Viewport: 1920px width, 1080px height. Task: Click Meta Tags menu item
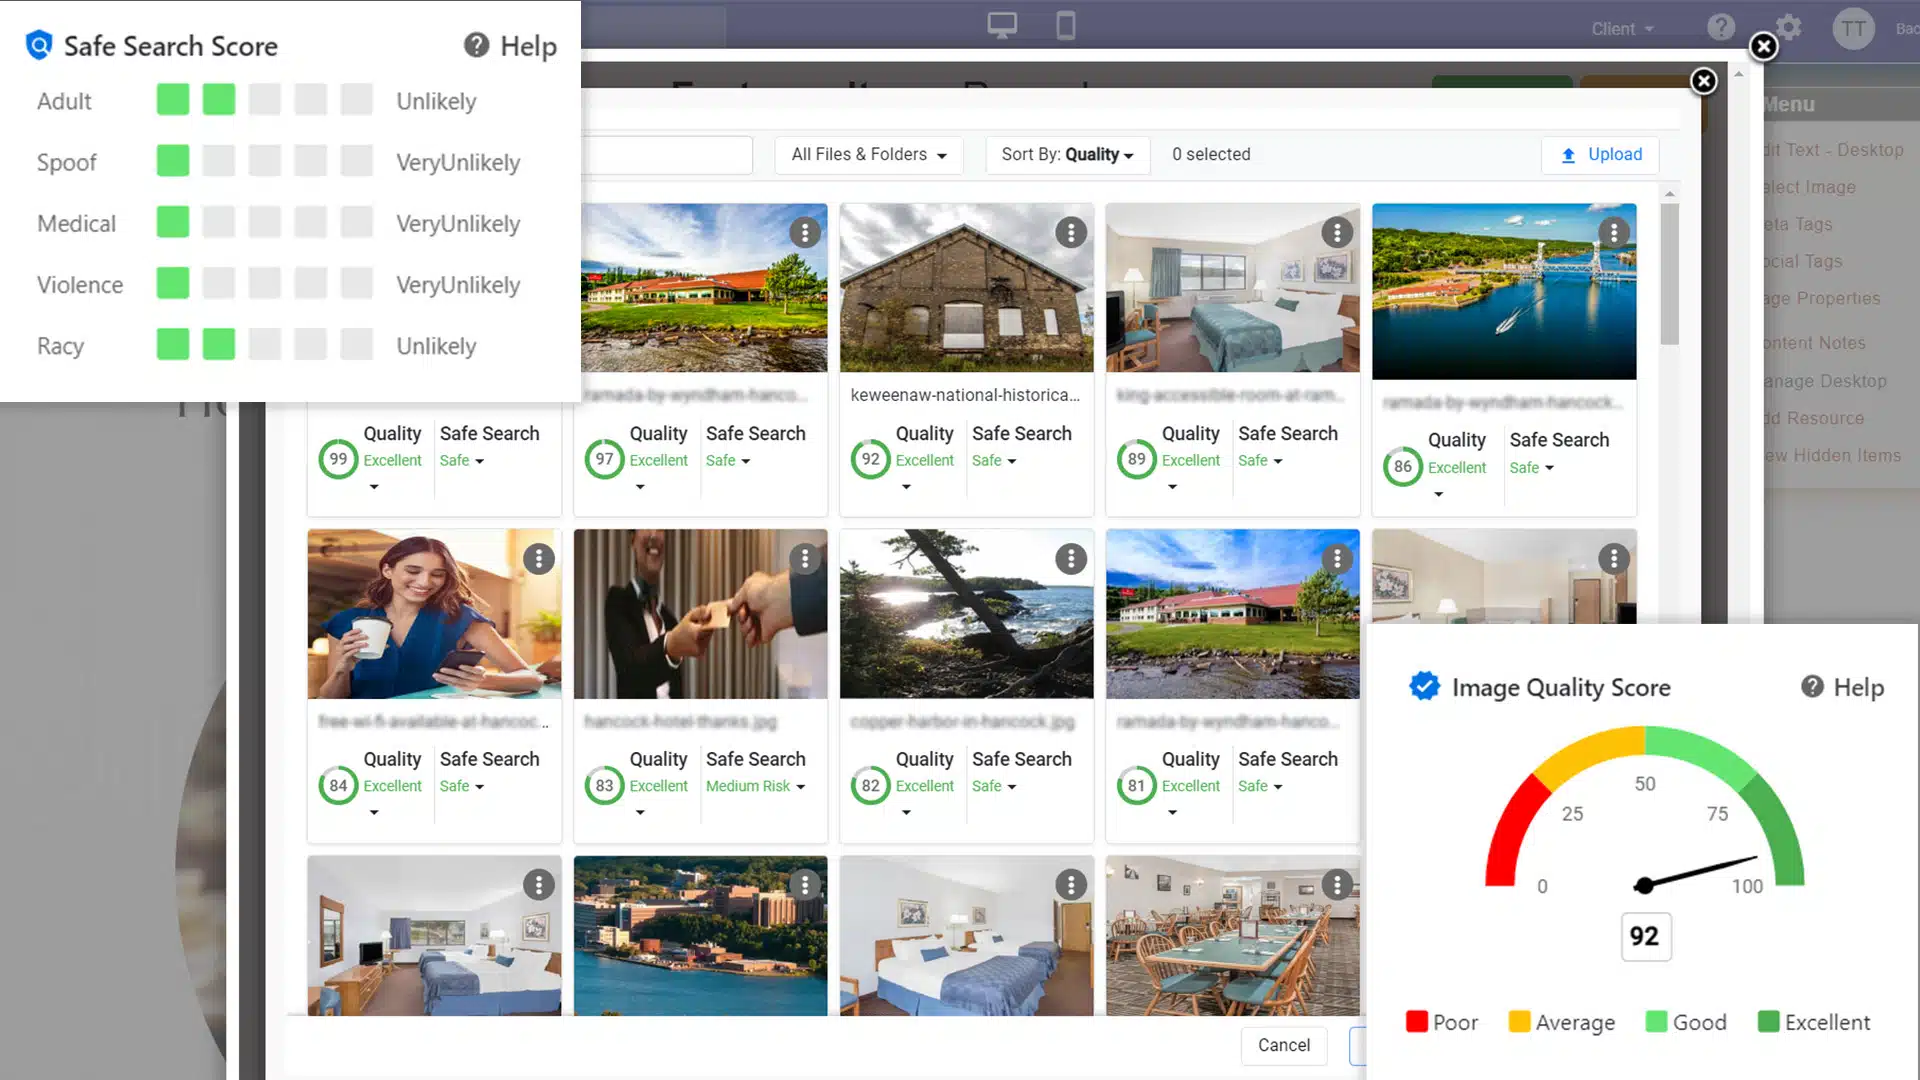pos(1798,224)
